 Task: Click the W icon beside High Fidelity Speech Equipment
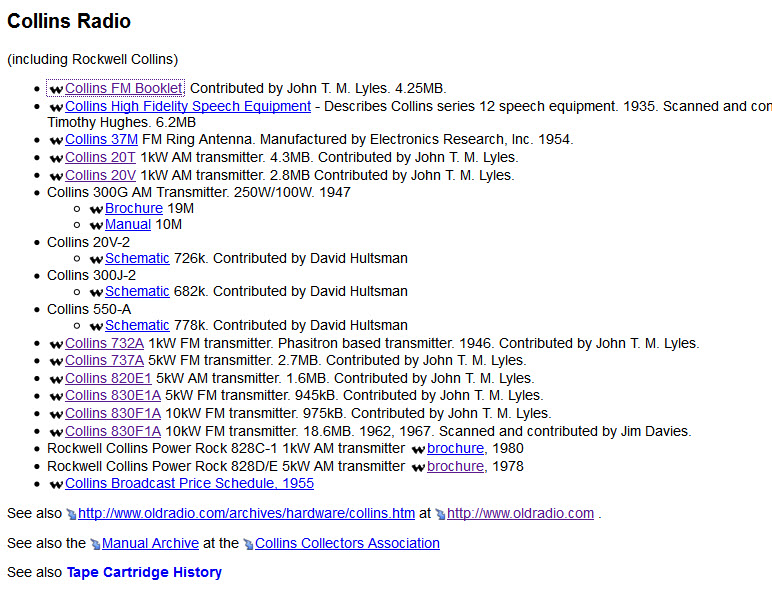coord(56,107)
